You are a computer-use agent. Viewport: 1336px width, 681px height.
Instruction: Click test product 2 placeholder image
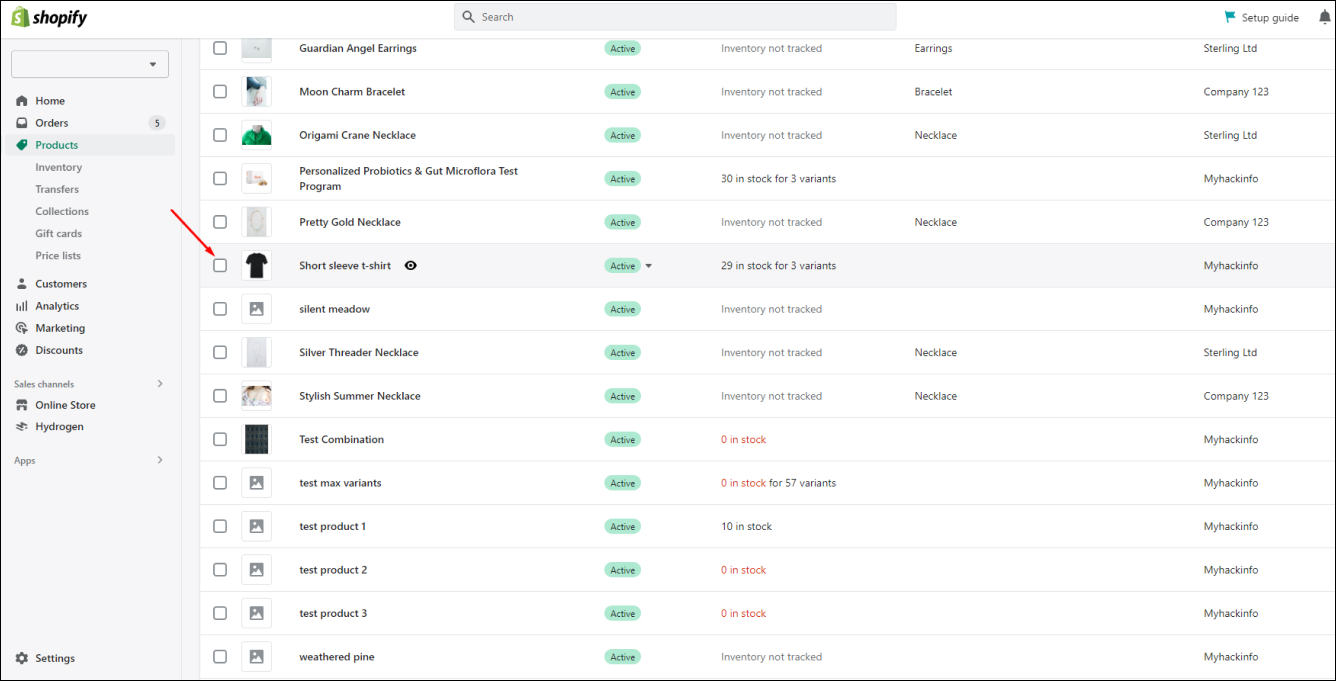point(256,570)
